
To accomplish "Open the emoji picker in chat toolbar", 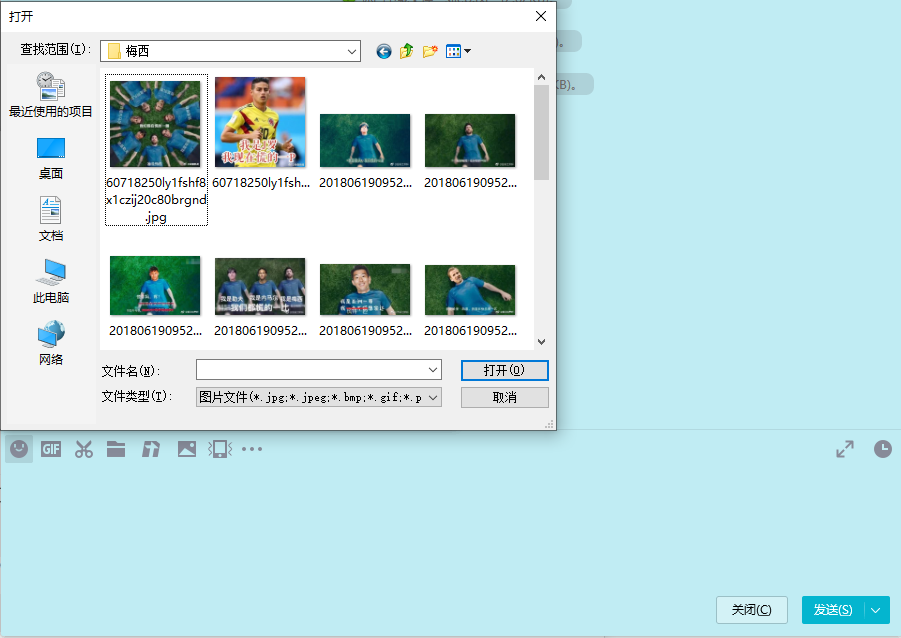I will coord(19,449).
